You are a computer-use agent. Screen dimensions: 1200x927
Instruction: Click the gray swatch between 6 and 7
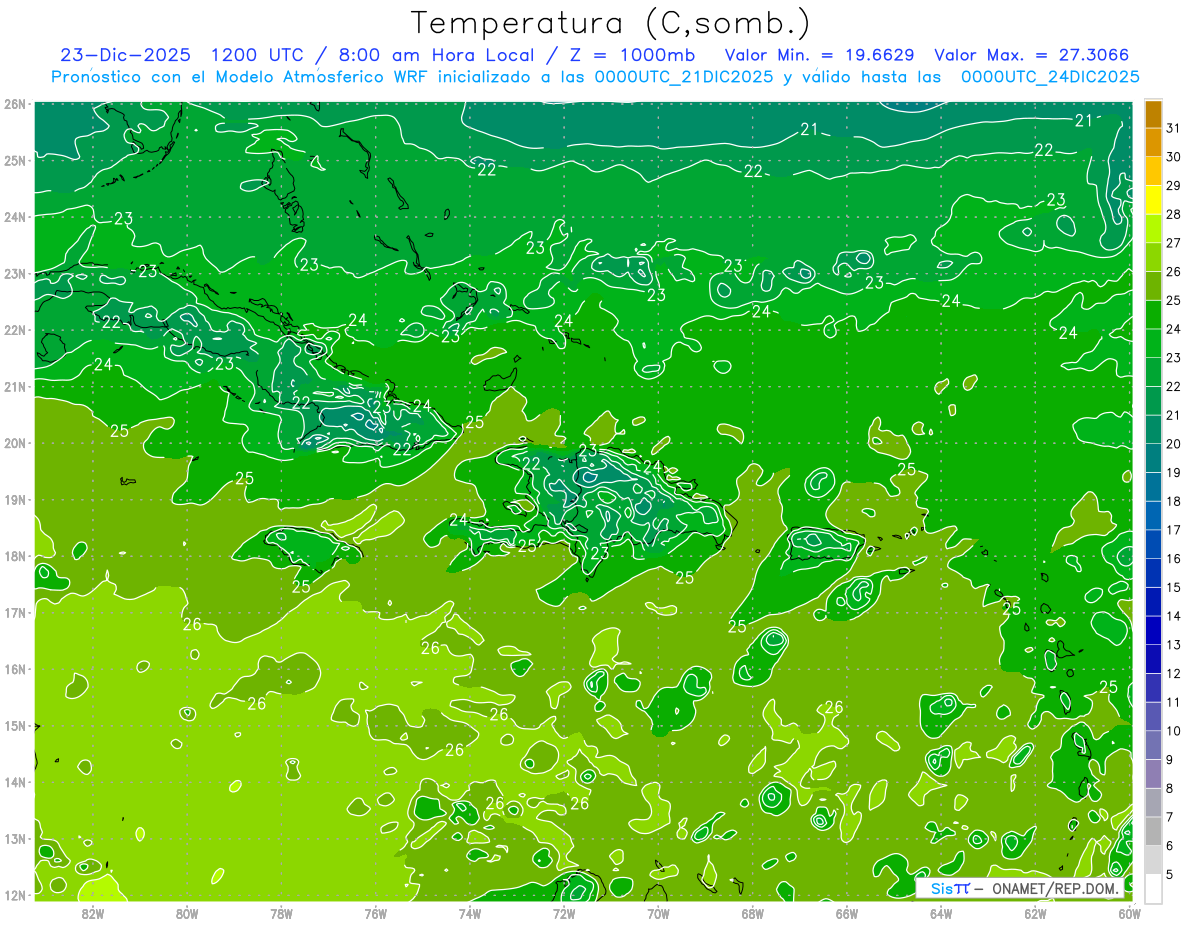coord(1153,831)
